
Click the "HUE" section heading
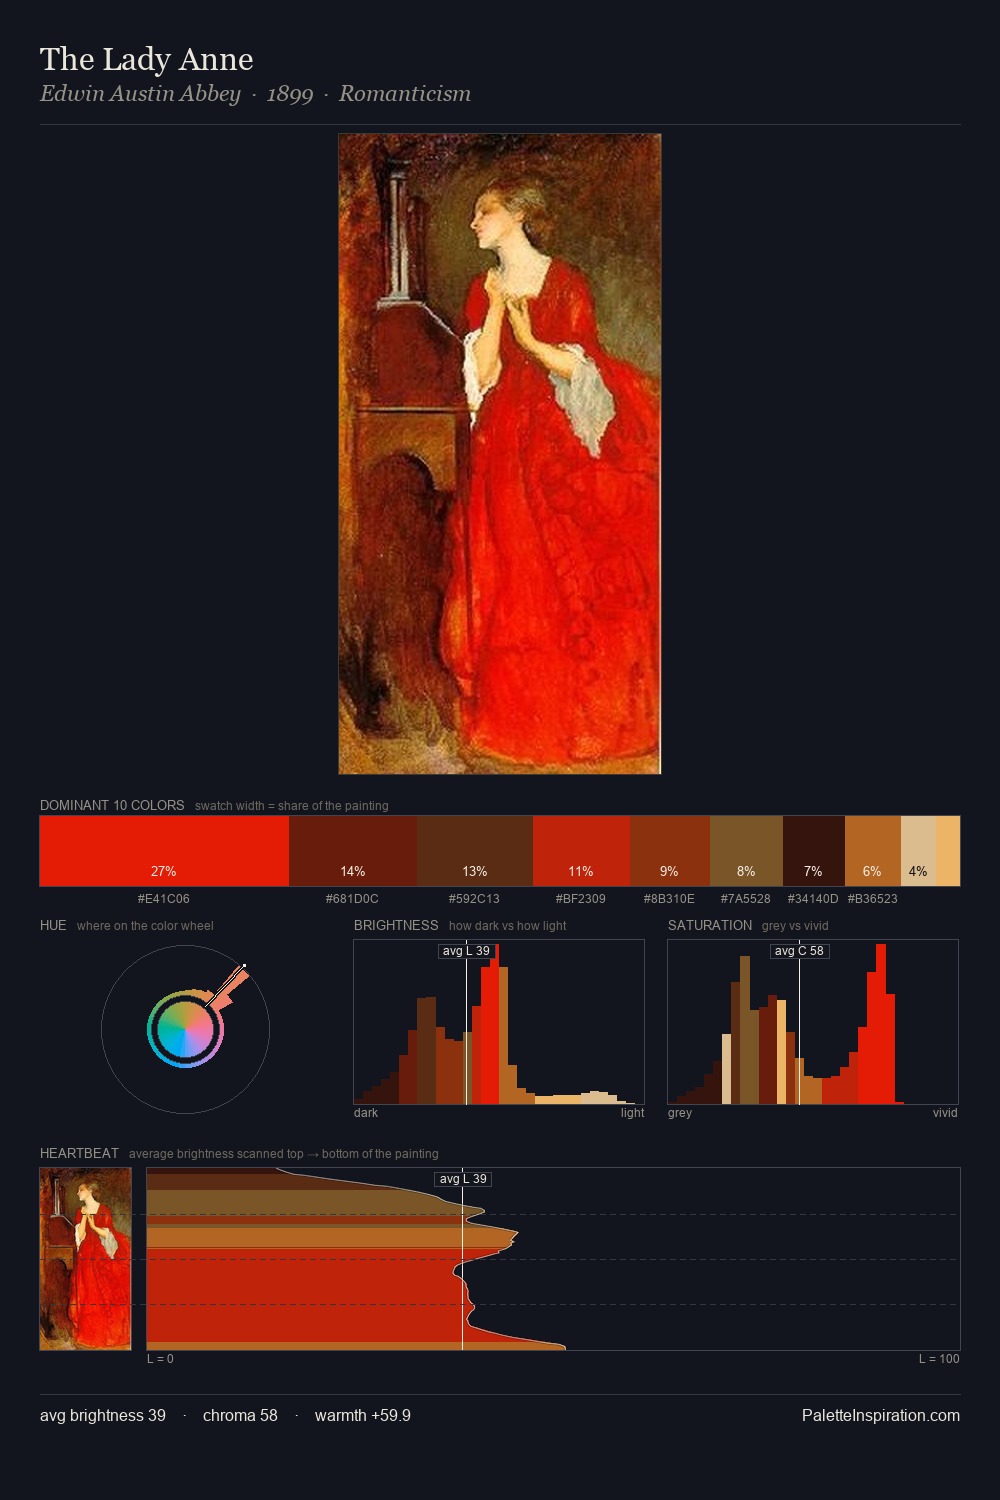[x=53, y=925]
